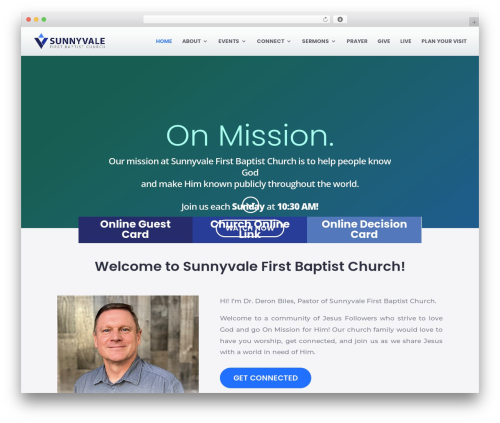Open the Give page link

(384, 41)
